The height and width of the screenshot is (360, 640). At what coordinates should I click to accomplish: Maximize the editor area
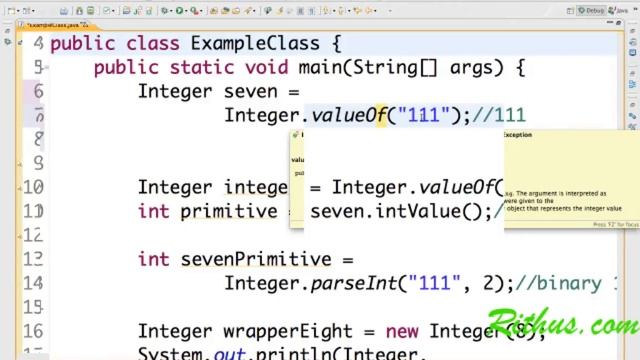(619, 23)
